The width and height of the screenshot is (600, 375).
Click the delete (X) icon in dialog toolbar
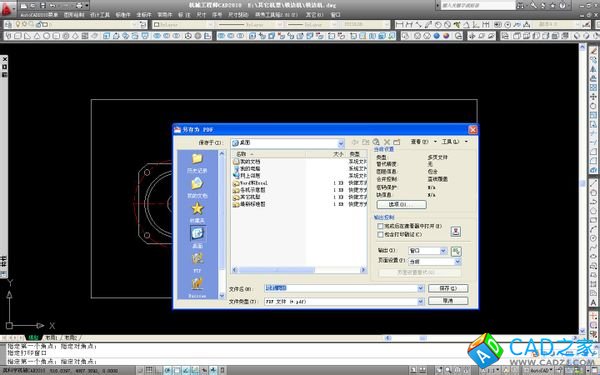[387, 142]
